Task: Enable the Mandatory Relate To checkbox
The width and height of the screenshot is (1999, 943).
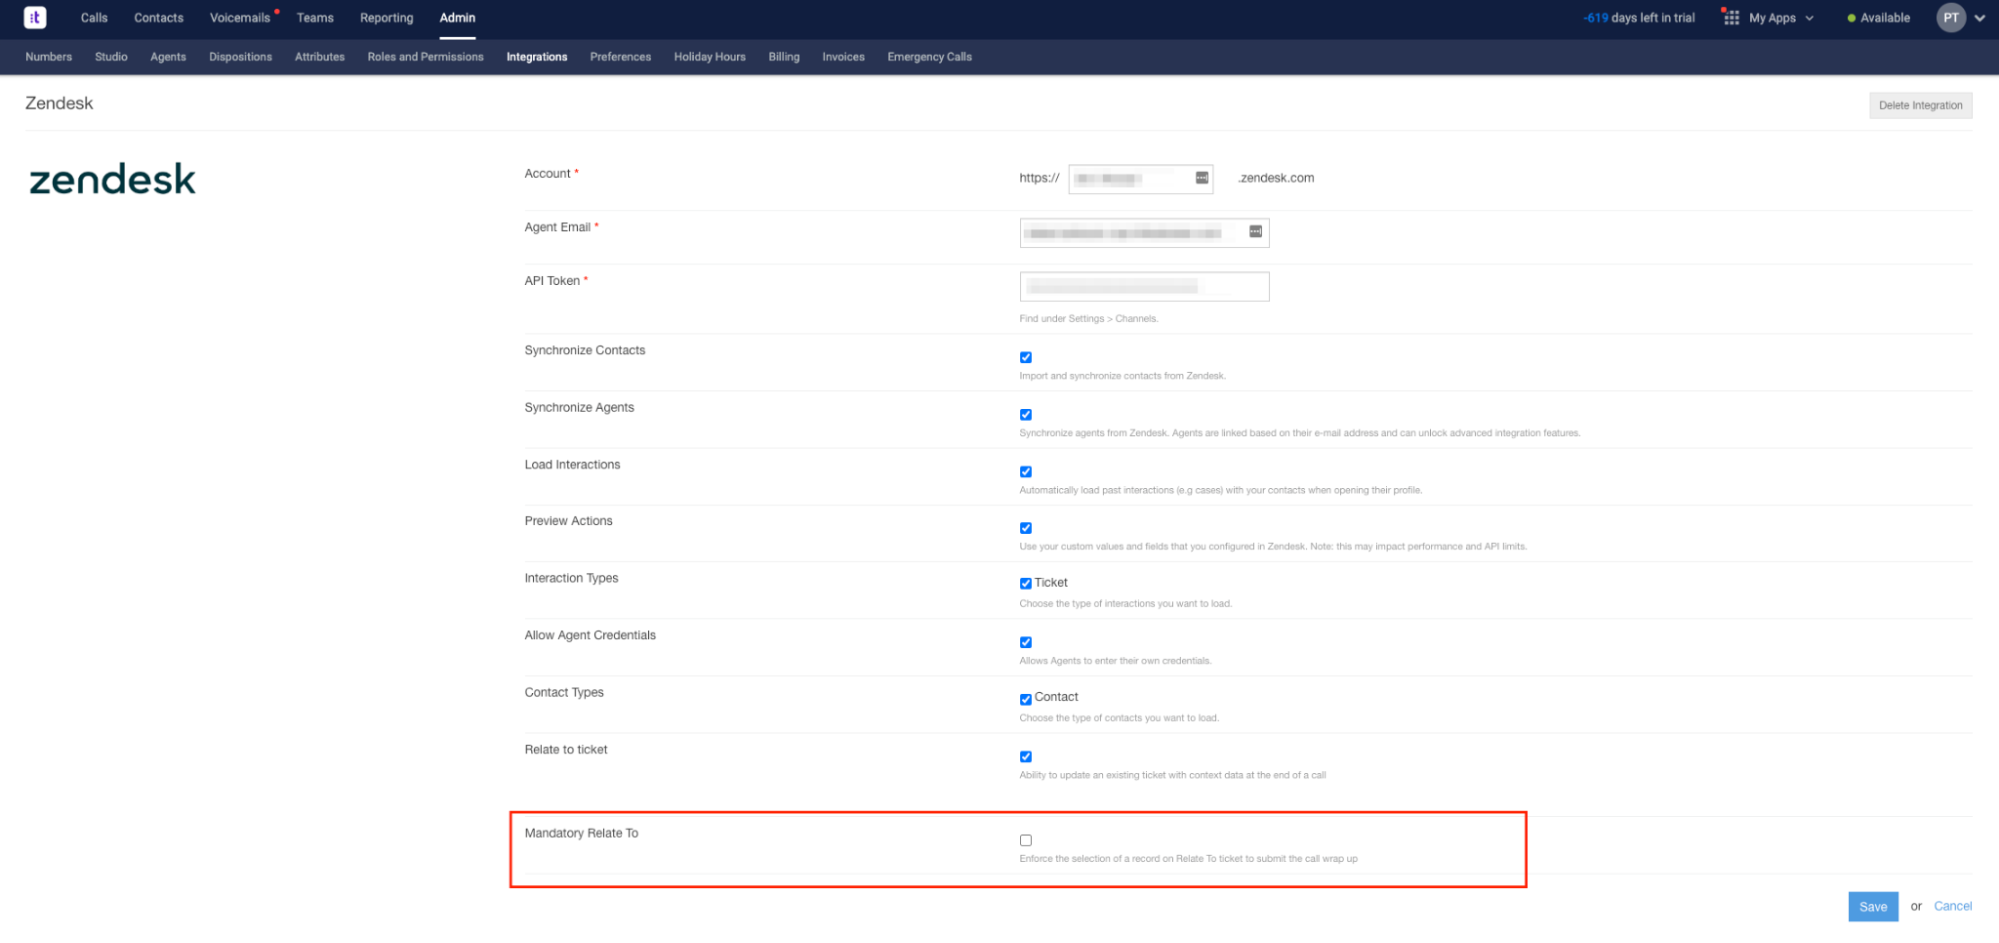Action: pos(1025,840)
